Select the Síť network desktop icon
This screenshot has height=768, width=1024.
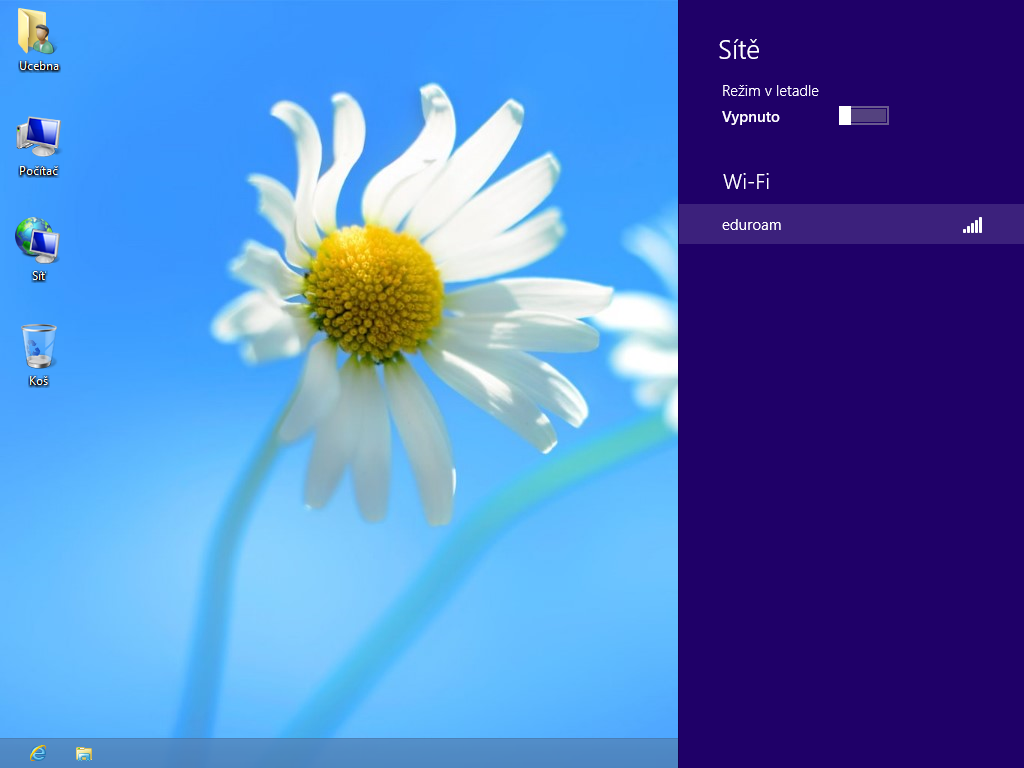(37, 240)
